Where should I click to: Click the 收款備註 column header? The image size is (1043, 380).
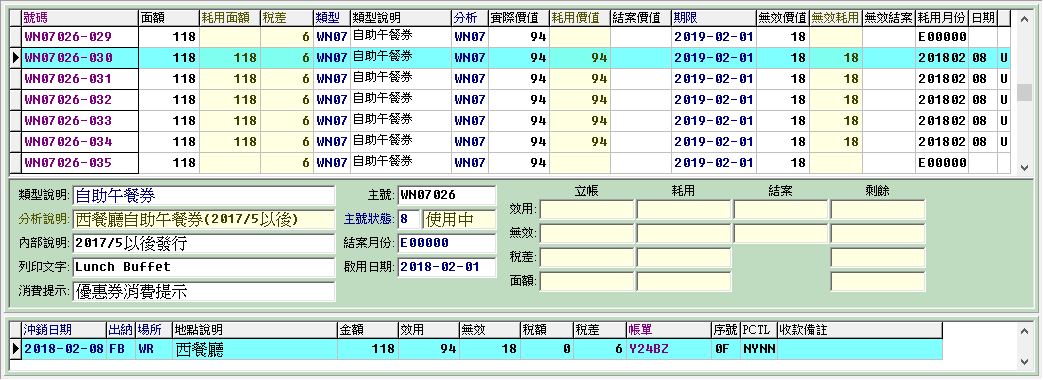(x=859, y=330)
